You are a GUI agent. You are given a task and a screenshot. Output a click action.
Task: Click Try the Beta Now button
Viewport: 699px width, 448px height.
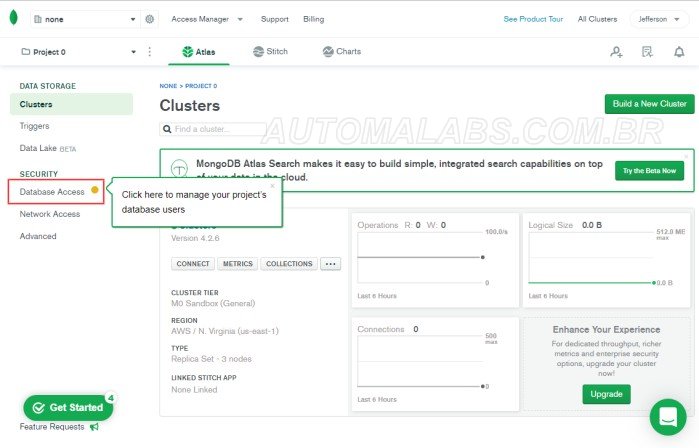650,171
